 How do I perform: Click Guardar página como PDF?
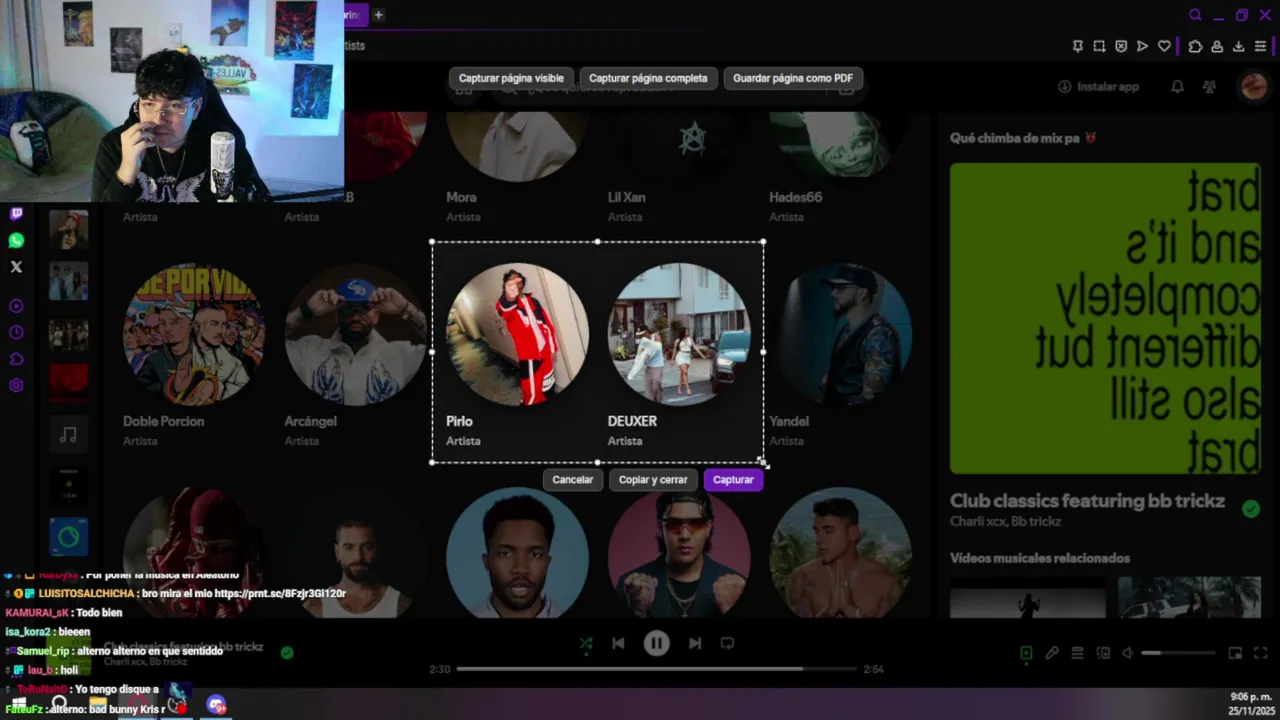tap(793, 78)
